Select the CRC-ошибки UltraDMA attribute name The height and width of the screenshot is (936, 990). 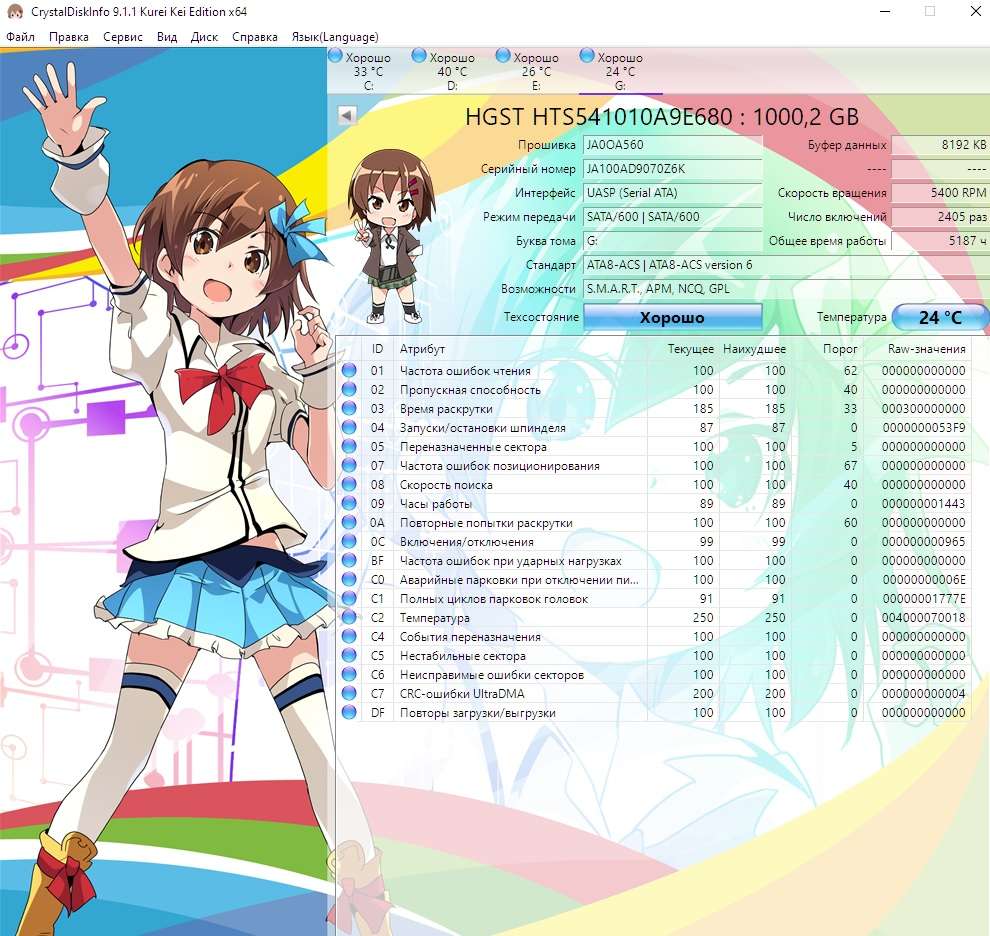tap(462, 693)
